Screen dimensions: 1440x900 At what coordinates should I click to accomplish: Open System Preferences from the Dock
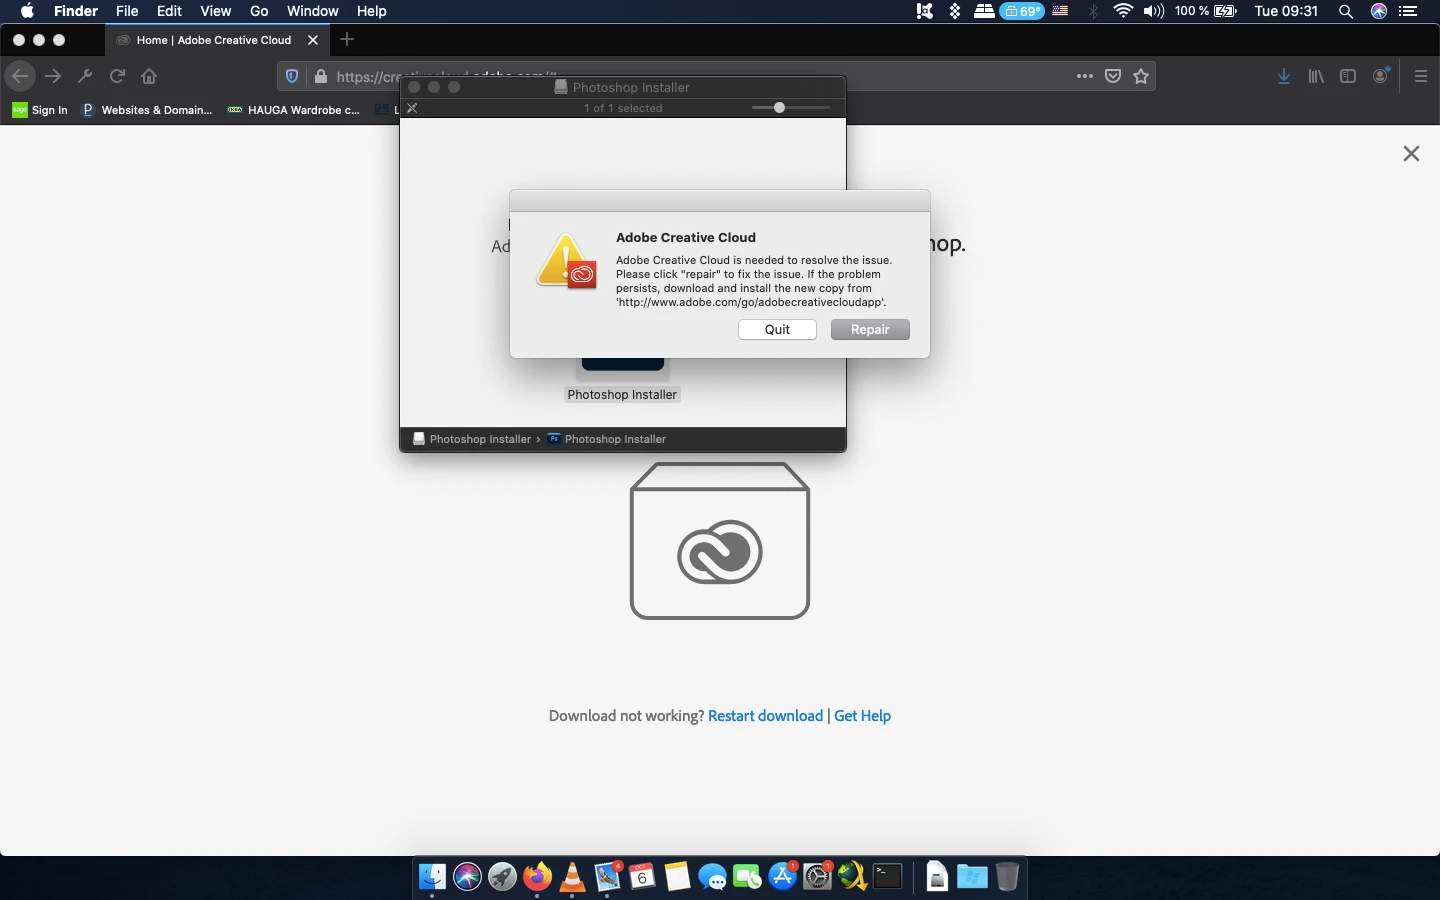(818, 877)
